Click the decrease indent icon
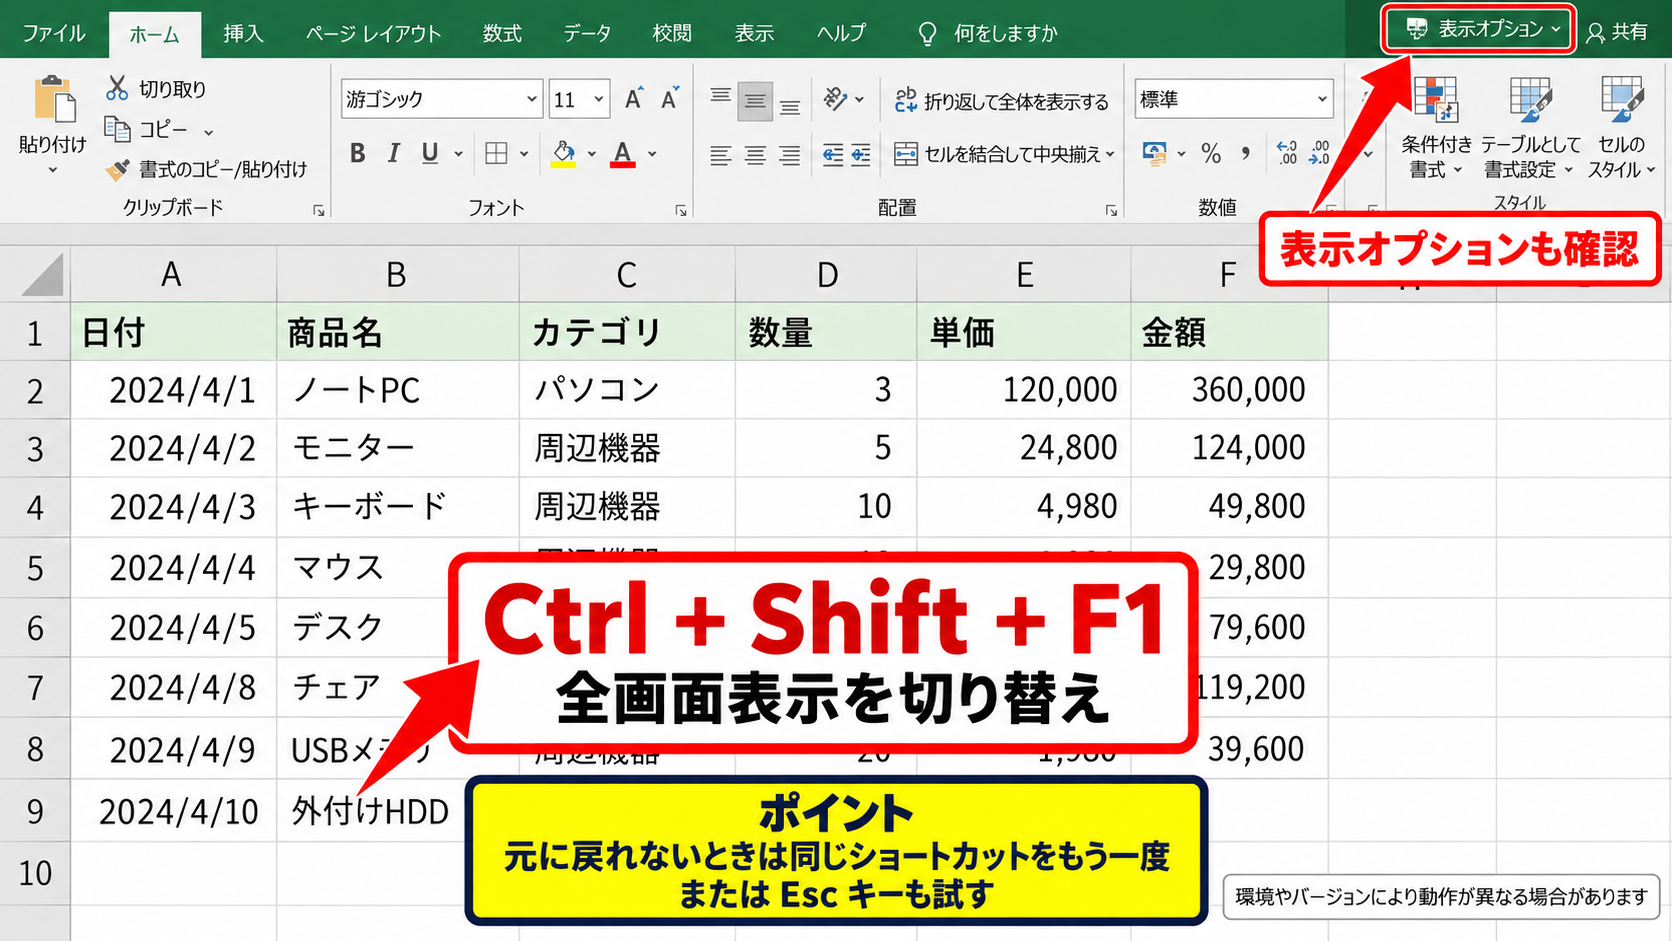 [832, 154]
